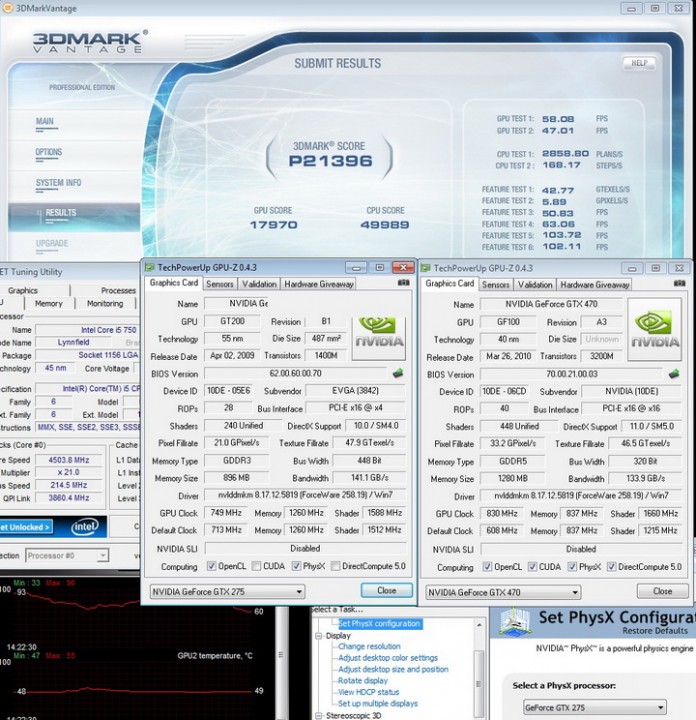Open Adjust desktop size and position link
Viewport: 696px width, 720px height.
pos(393,669)
